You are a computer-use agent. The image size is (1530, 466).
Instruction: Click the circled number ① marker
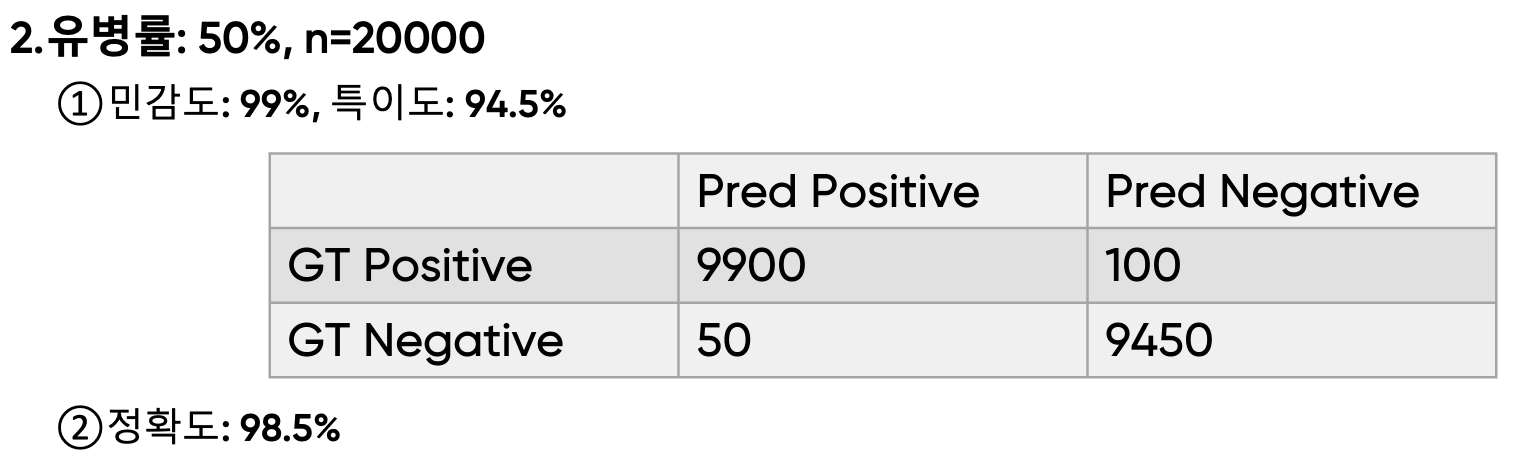point(81,104)
